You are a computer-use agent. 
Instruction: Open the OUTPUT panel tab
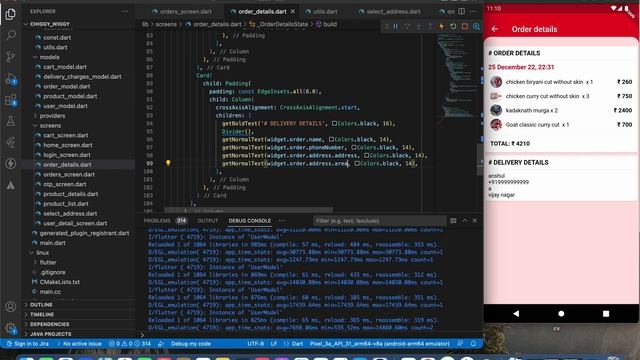(208, 220)
